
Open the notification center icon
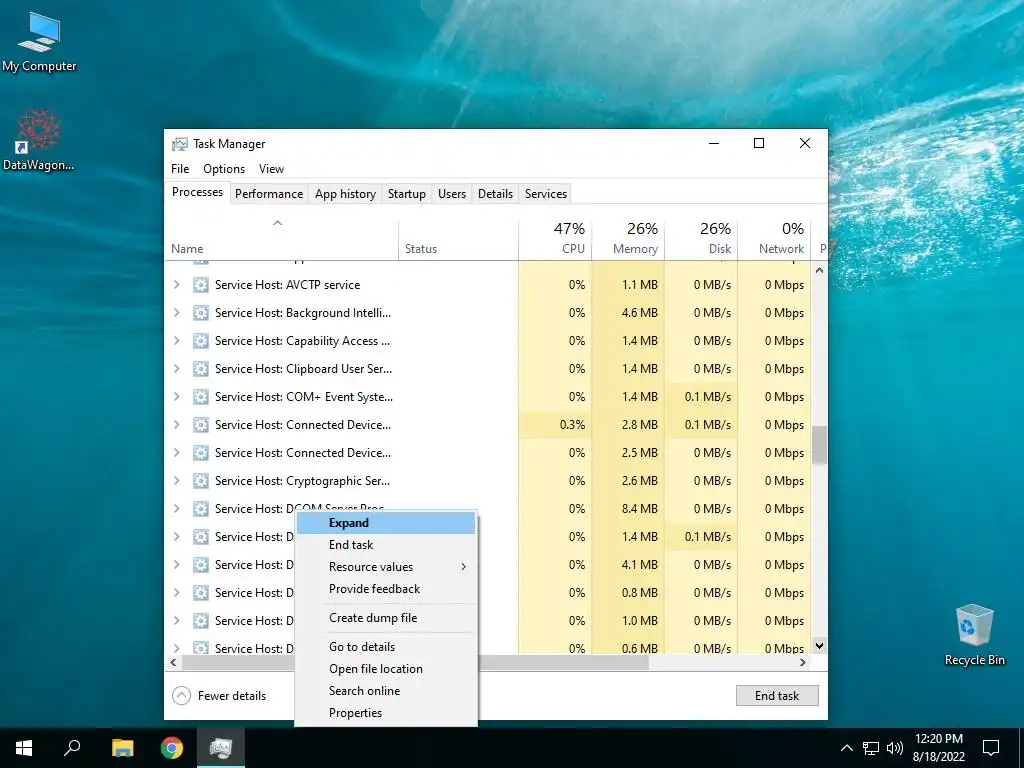click(x=991, y=748)
